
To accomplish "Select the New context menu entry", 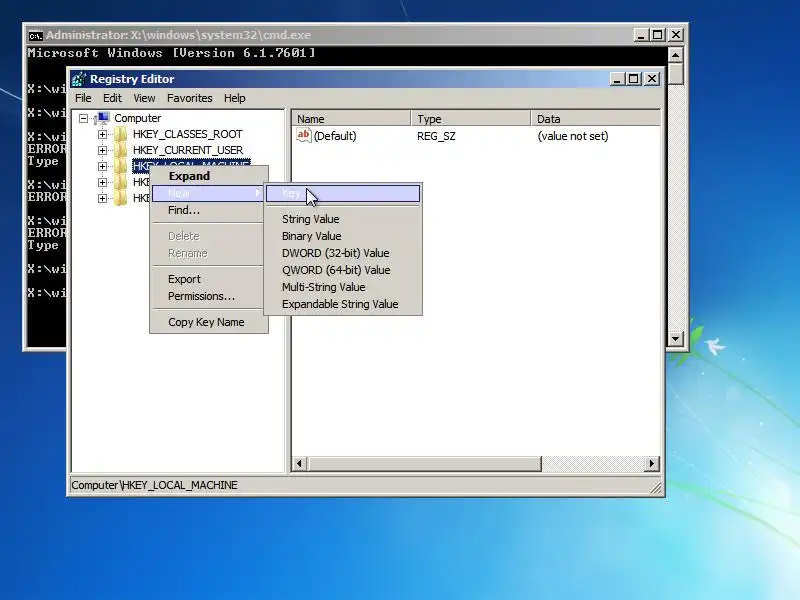I will coord(209,193).
